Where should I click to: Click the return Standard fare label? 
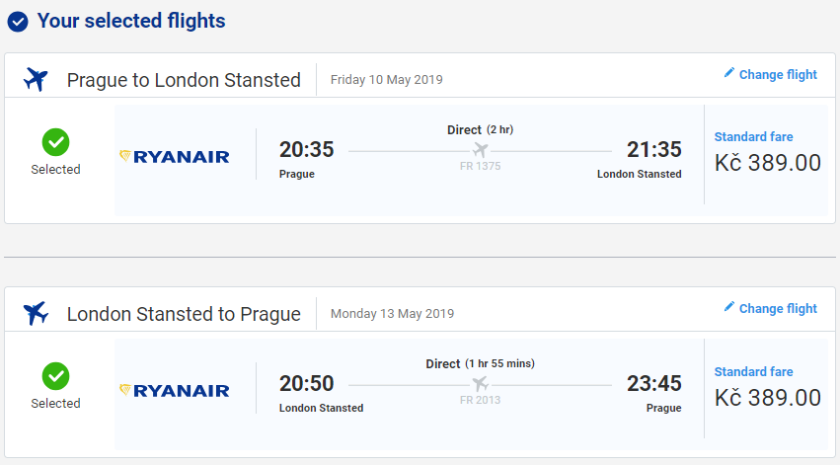tap(754, 372)
